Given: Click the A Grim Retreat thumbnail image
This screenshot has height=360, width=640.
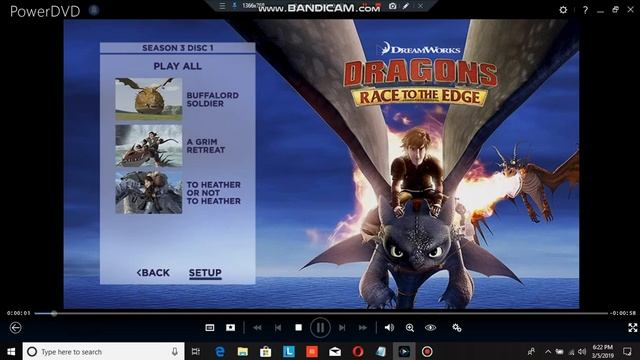Looking at the screenshot, I should point(149,146).
